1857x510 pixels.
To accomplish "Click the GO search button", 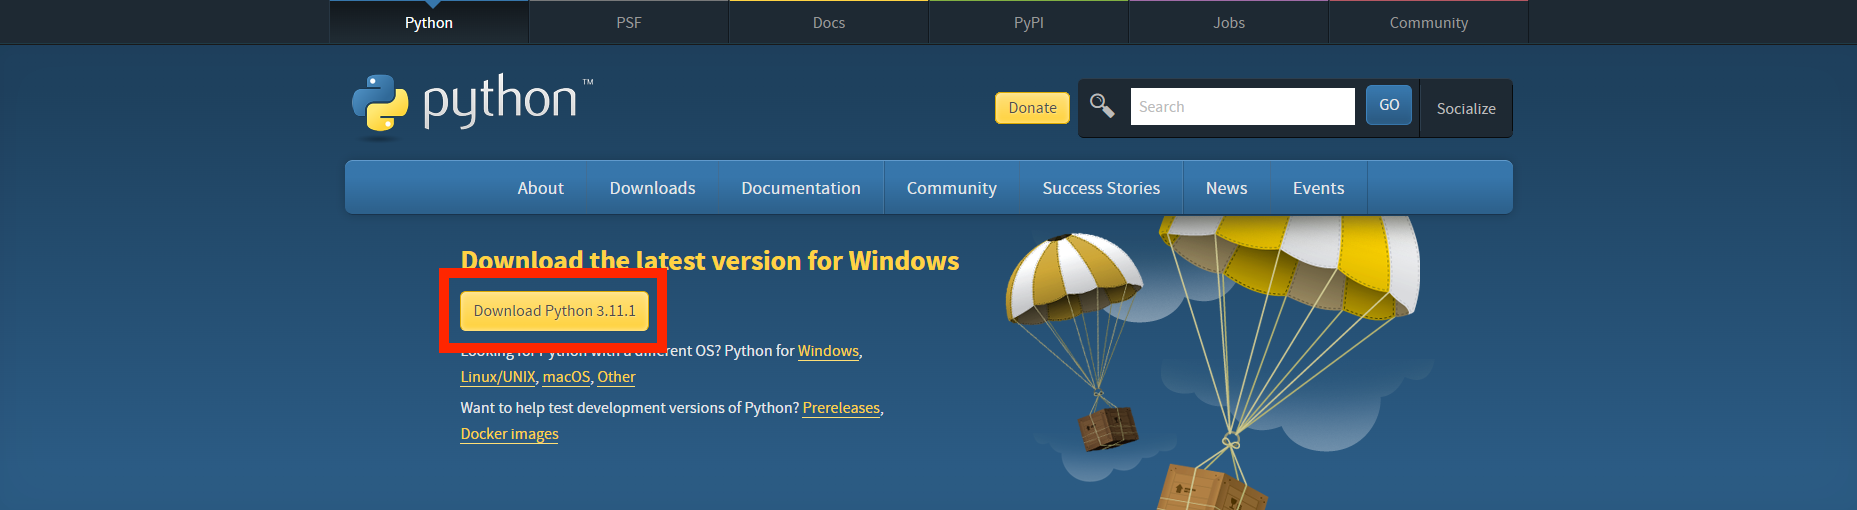I will pos(1389,105).
